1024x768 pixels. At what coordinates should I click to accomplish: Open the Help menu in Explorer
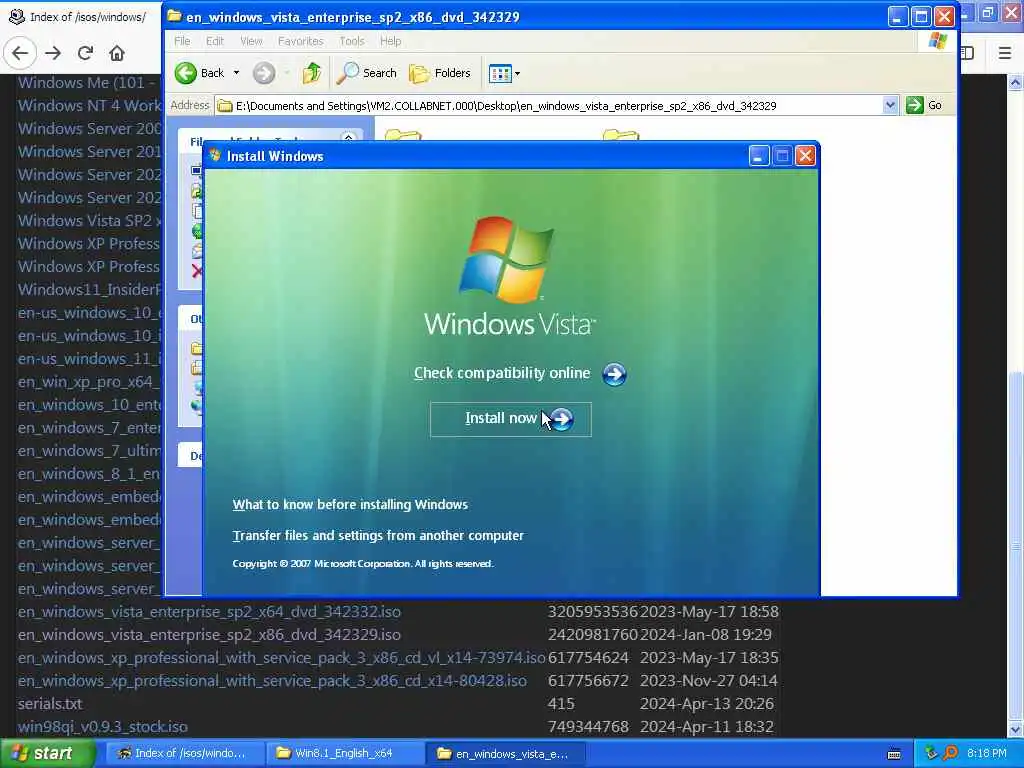tap(391, 41)
